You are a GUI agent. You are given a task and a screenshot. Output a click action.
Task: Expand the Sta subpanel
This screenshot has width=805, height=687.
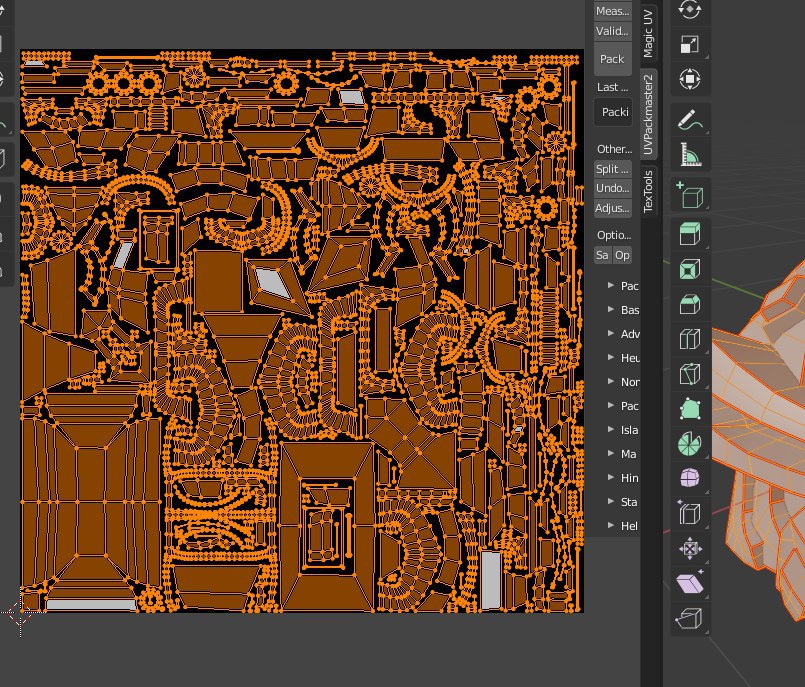(611, 501)
